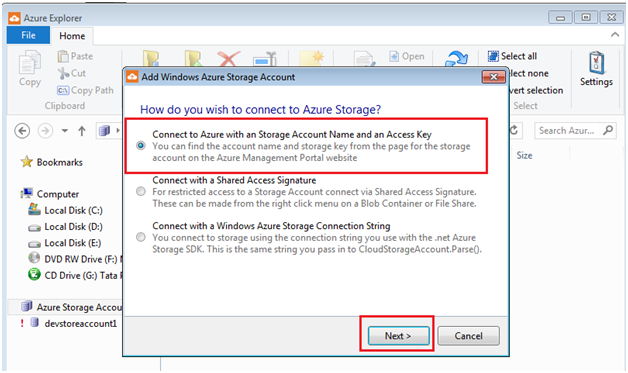628x373 pixels.
Task: Click the dialog title bar cloud icon
Action: (132, 77)
